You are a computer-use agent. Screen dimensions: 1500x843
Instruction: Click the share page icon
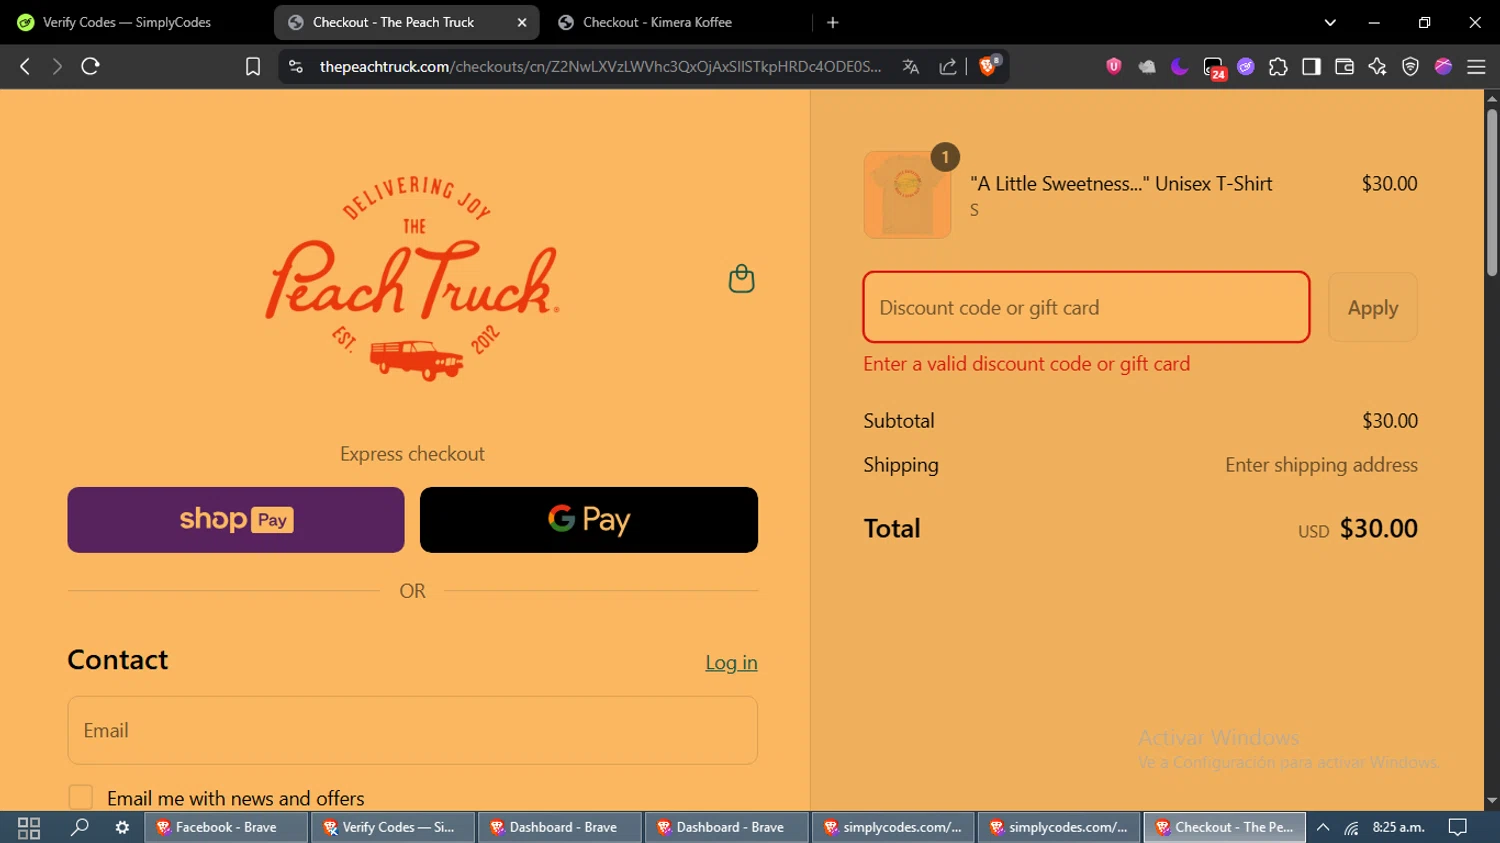coord(947,66)
